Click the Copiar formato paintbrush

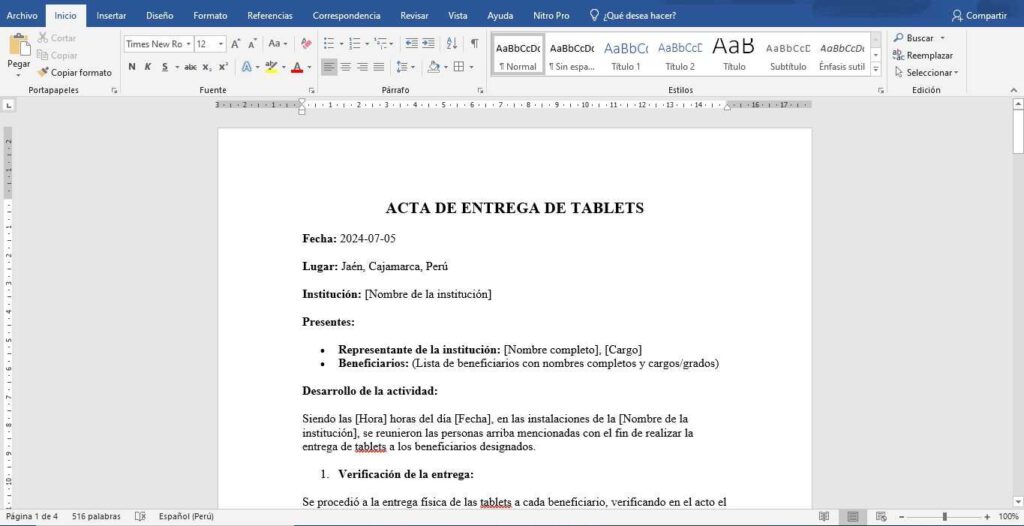pos(74,73)
